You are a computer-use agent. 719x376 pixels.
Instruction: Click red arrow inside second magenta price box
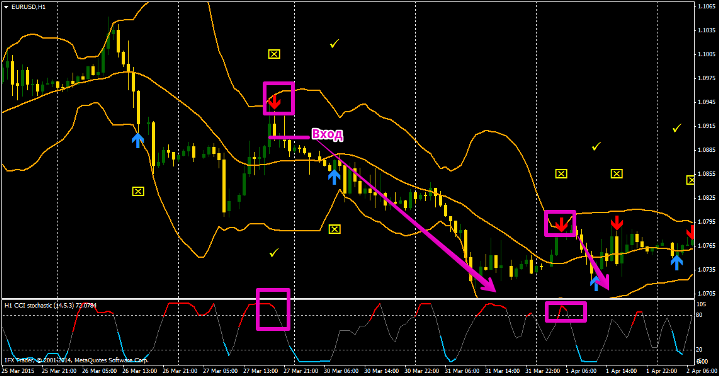pyautogui.click(x=561, y=225)
